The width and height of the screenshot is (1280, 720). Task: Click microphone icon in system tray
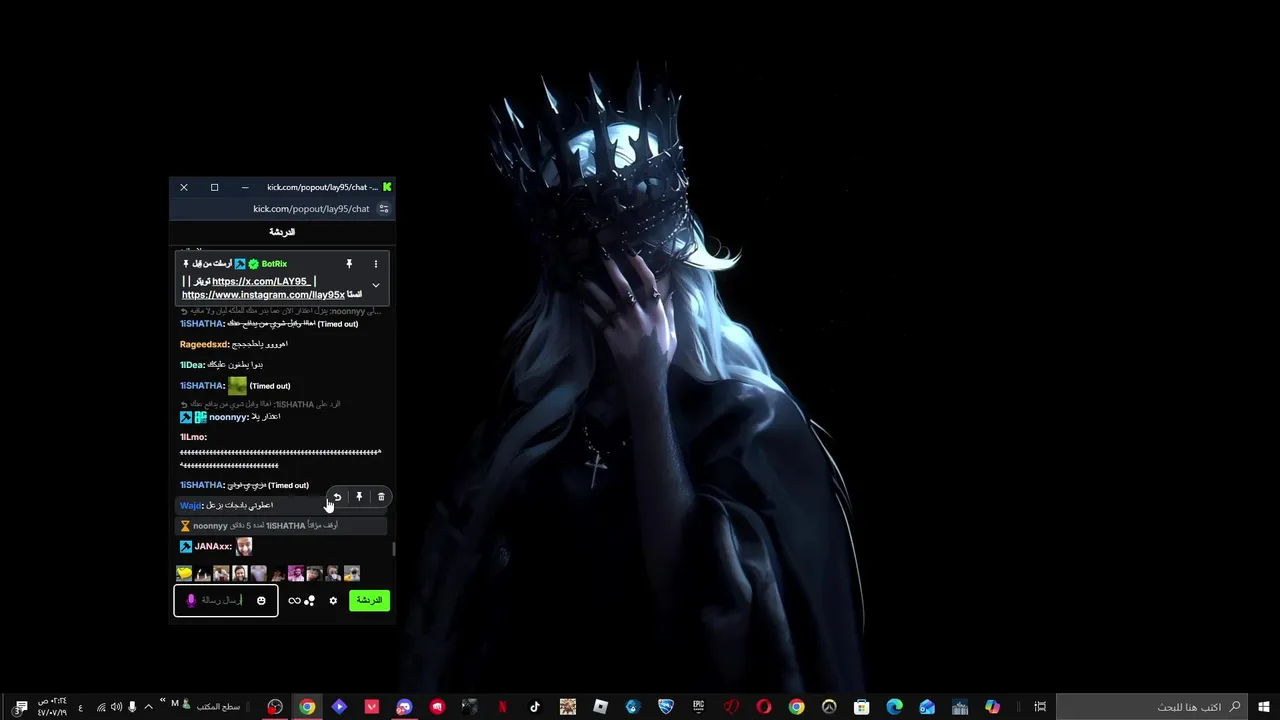[132, 707]
